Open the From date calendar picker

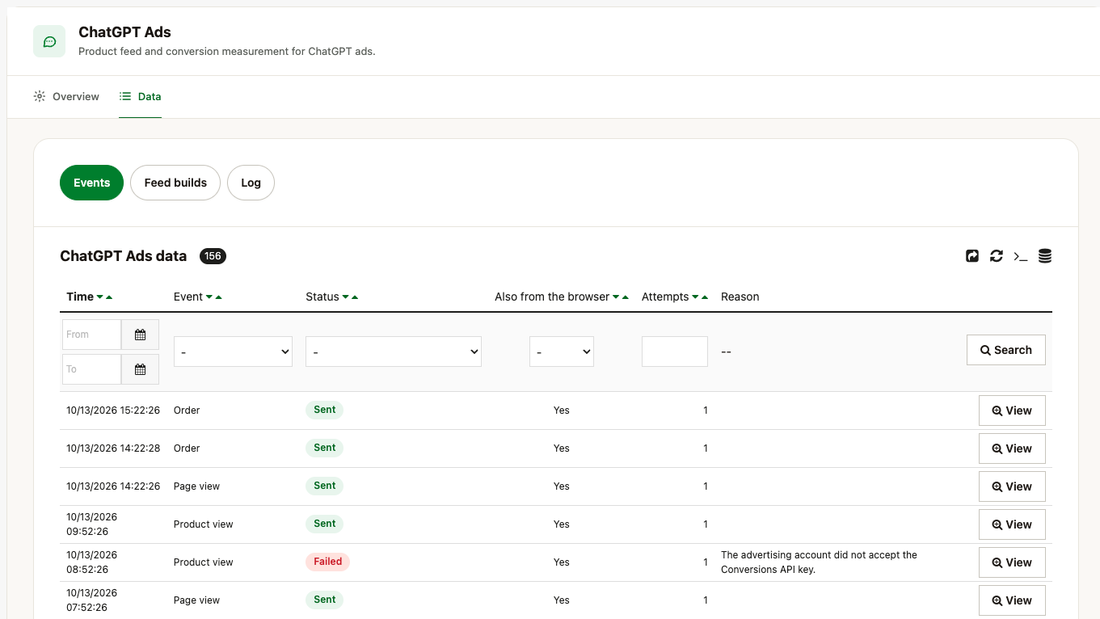[x=140, y=335]
